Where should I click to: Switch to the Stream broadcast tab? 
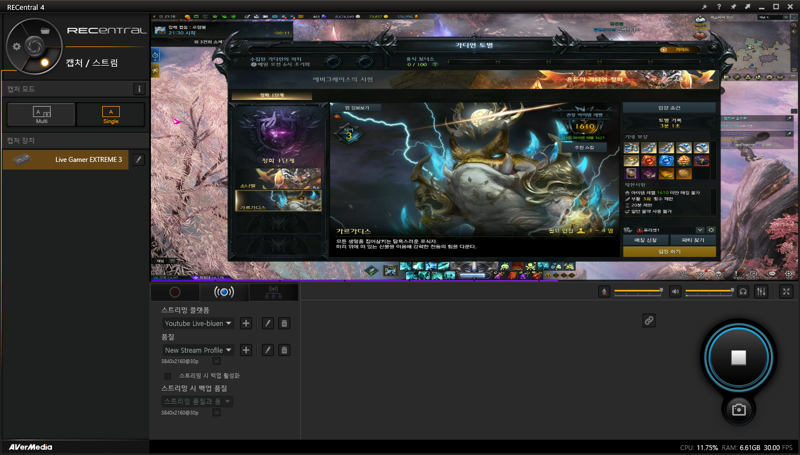[224, 292]
